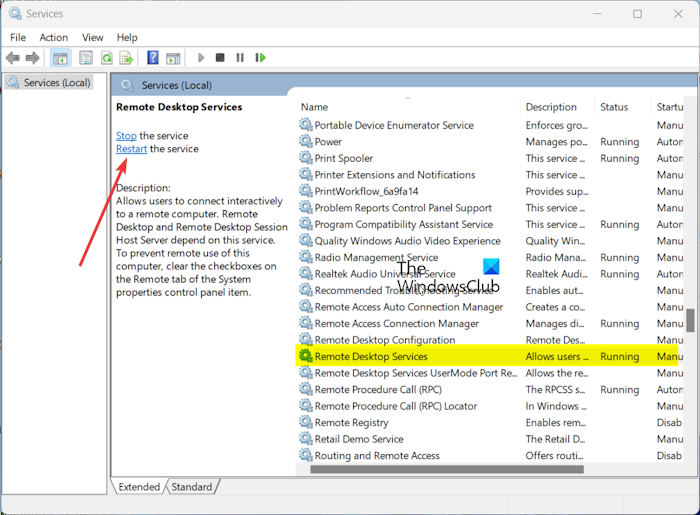The height and width of the screenshot is (515, 700).
Task: Click the Back arrow toolbar icon
Action: (12, 58)
